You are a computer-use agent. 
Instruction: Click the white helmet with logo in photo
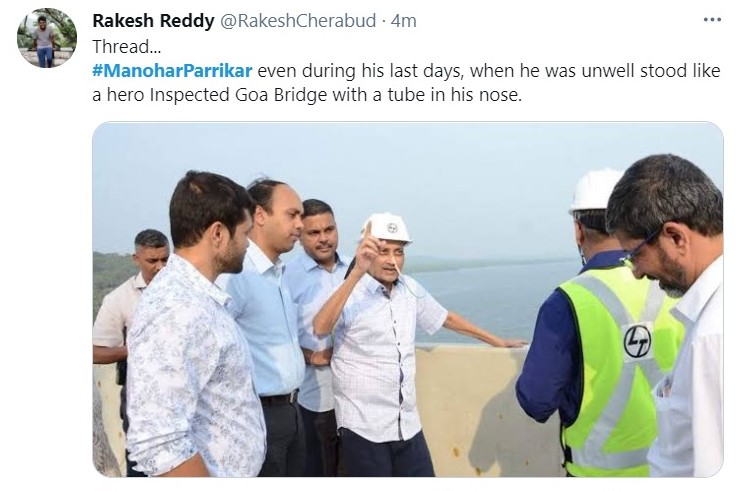[389, 228]
